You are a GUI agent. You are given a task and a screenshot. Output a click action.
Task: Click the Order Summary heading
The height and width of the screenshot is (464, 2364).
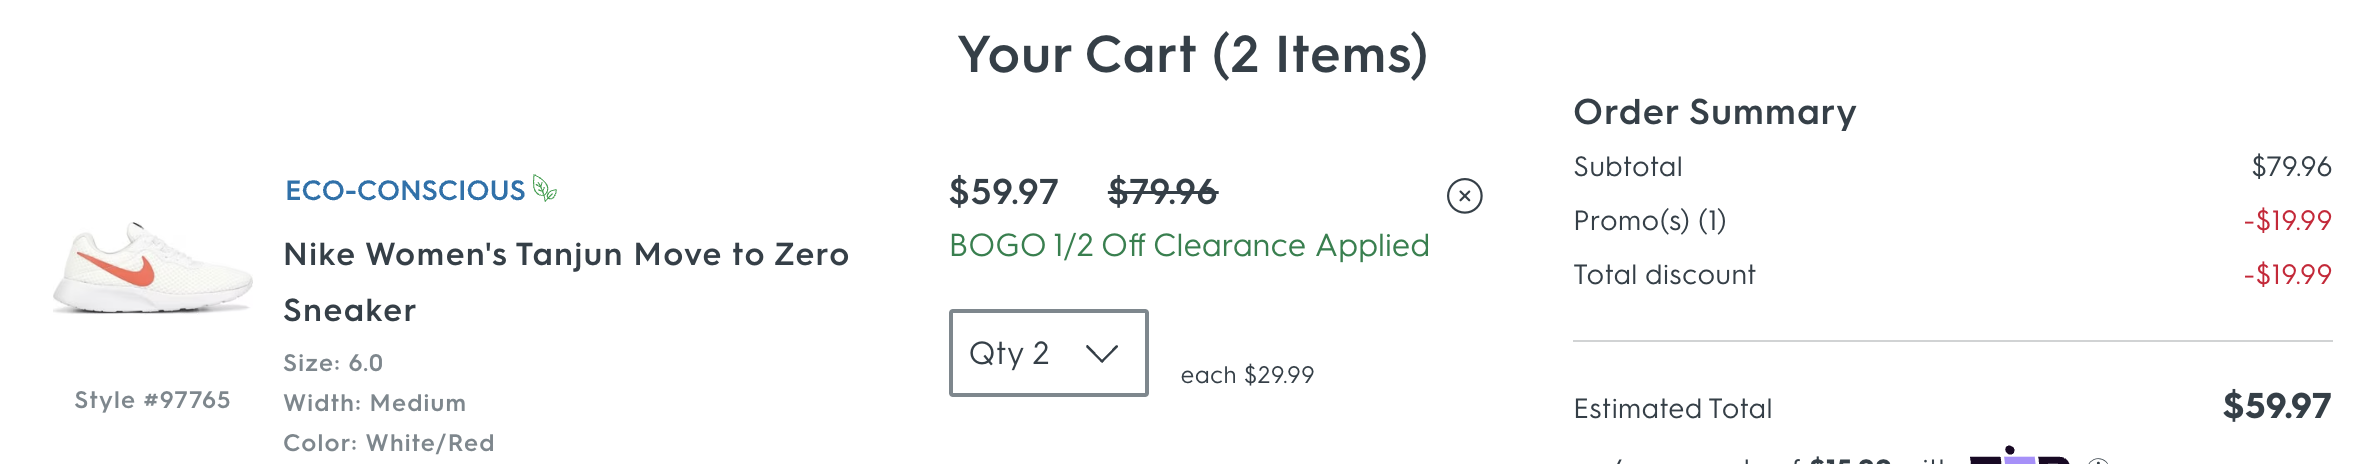click(1714, 112)
